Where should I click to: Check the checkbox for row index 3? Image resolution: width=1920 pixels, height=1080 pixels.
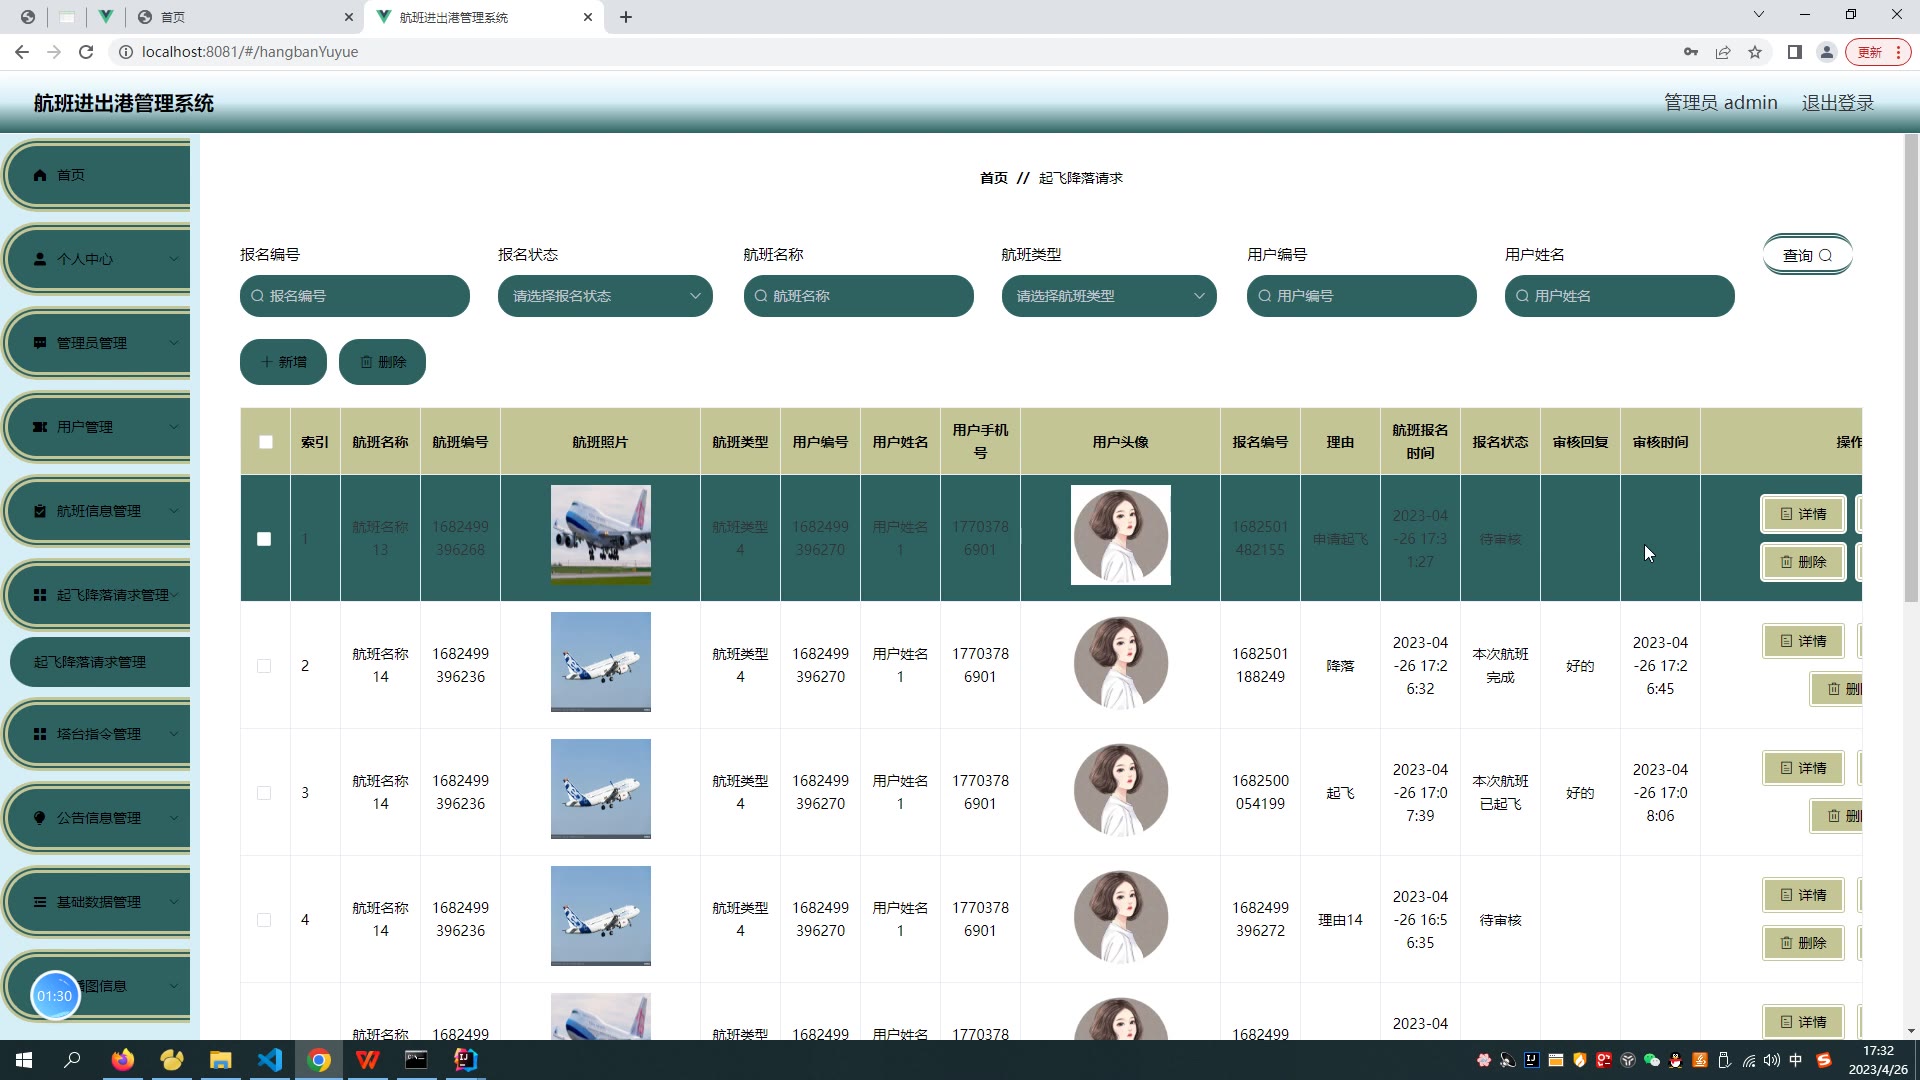tap(264, 793)
